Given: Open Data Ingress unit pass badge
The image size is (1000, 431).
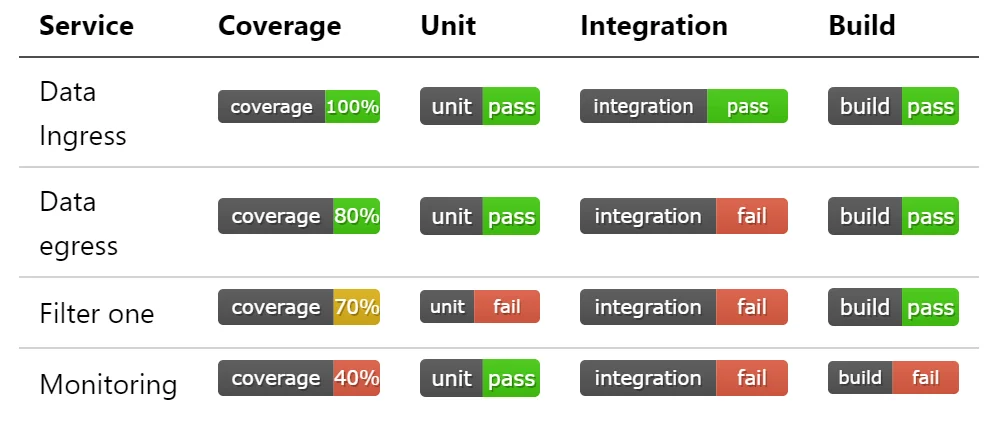Looking at the screenshot, I should point(480,106).
